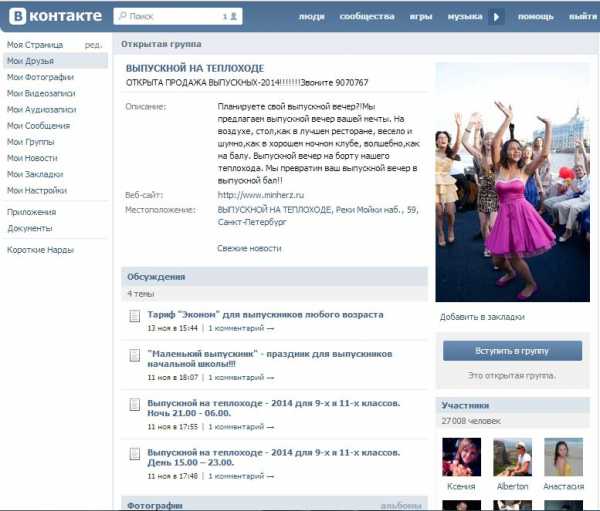Open Alberton's member avatar
Screen dimensions: 600x511
(x=512, y=457)
